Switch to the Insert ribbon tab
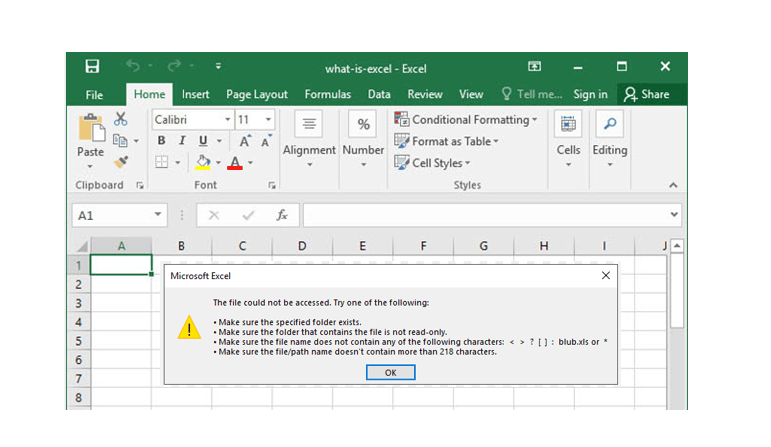 tap(195, 94)
